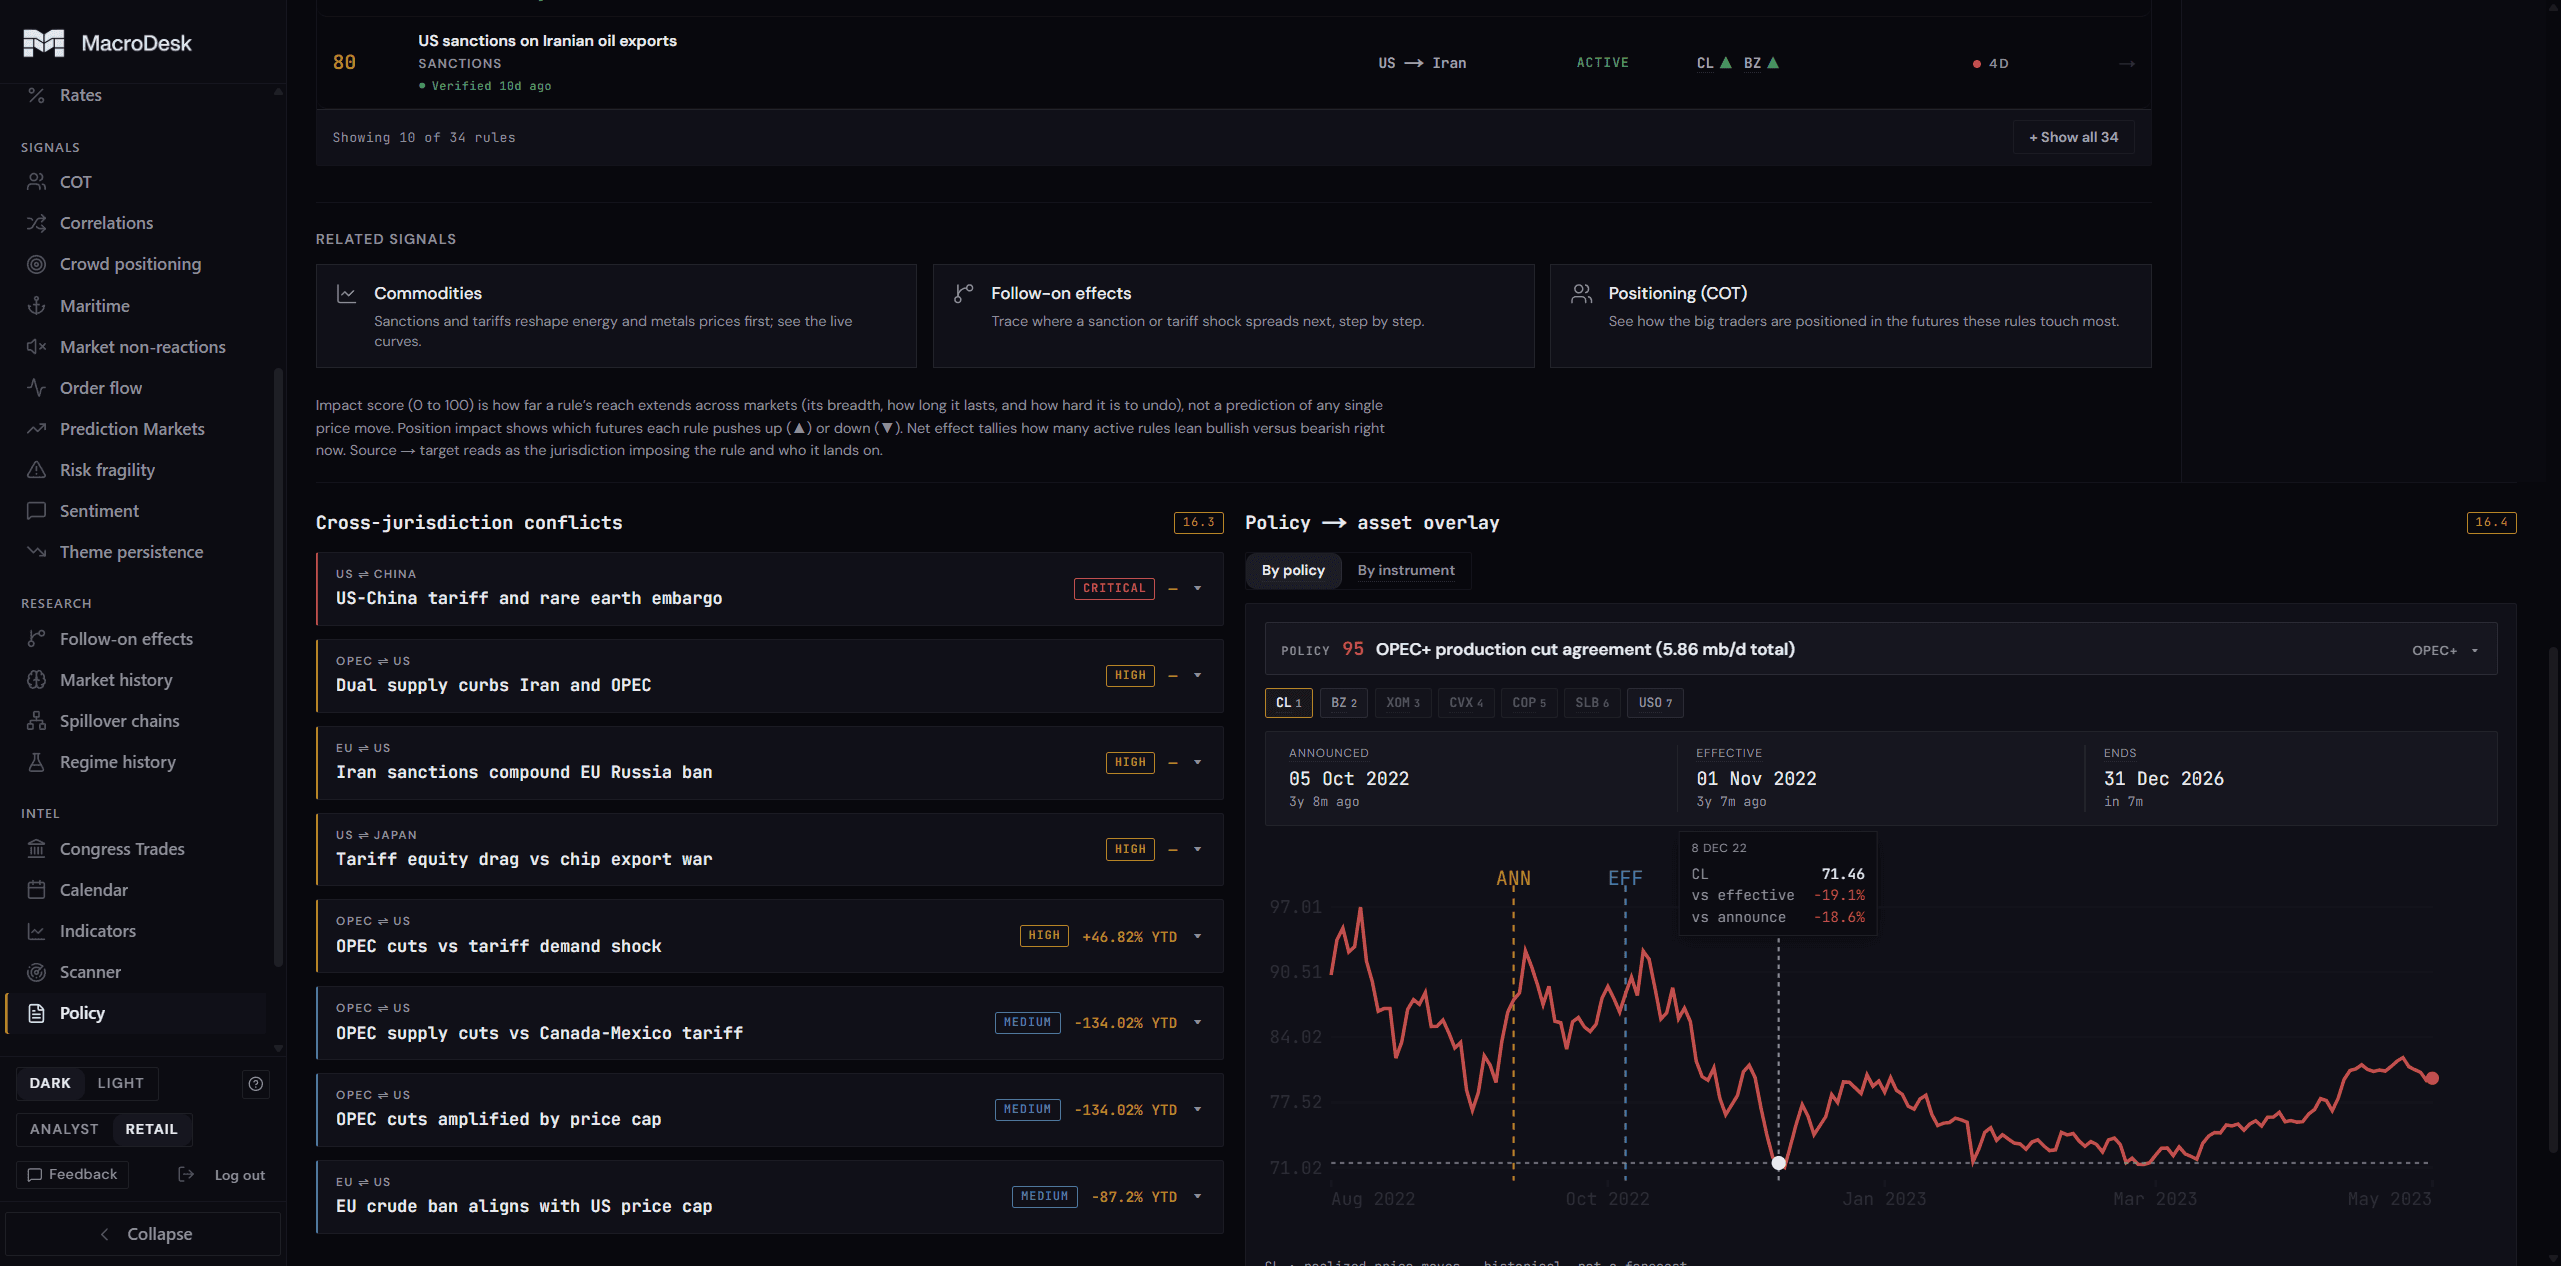Viewport: 2561px width, 1266px height.
Task: Click the Correlations shuffle icon
Action: 36,223
